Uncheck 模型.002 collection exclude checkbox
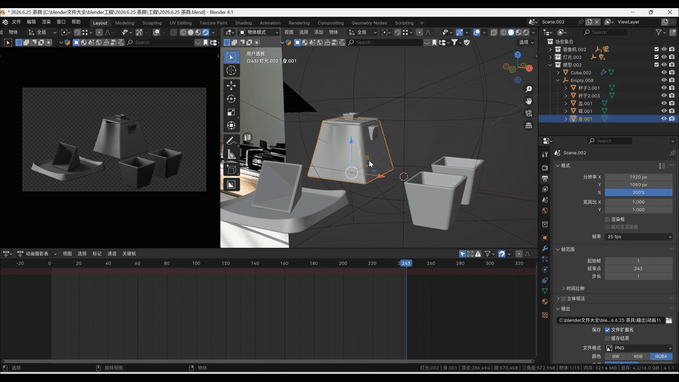Screen dimensions: 679x382 (x=656, y=65)
